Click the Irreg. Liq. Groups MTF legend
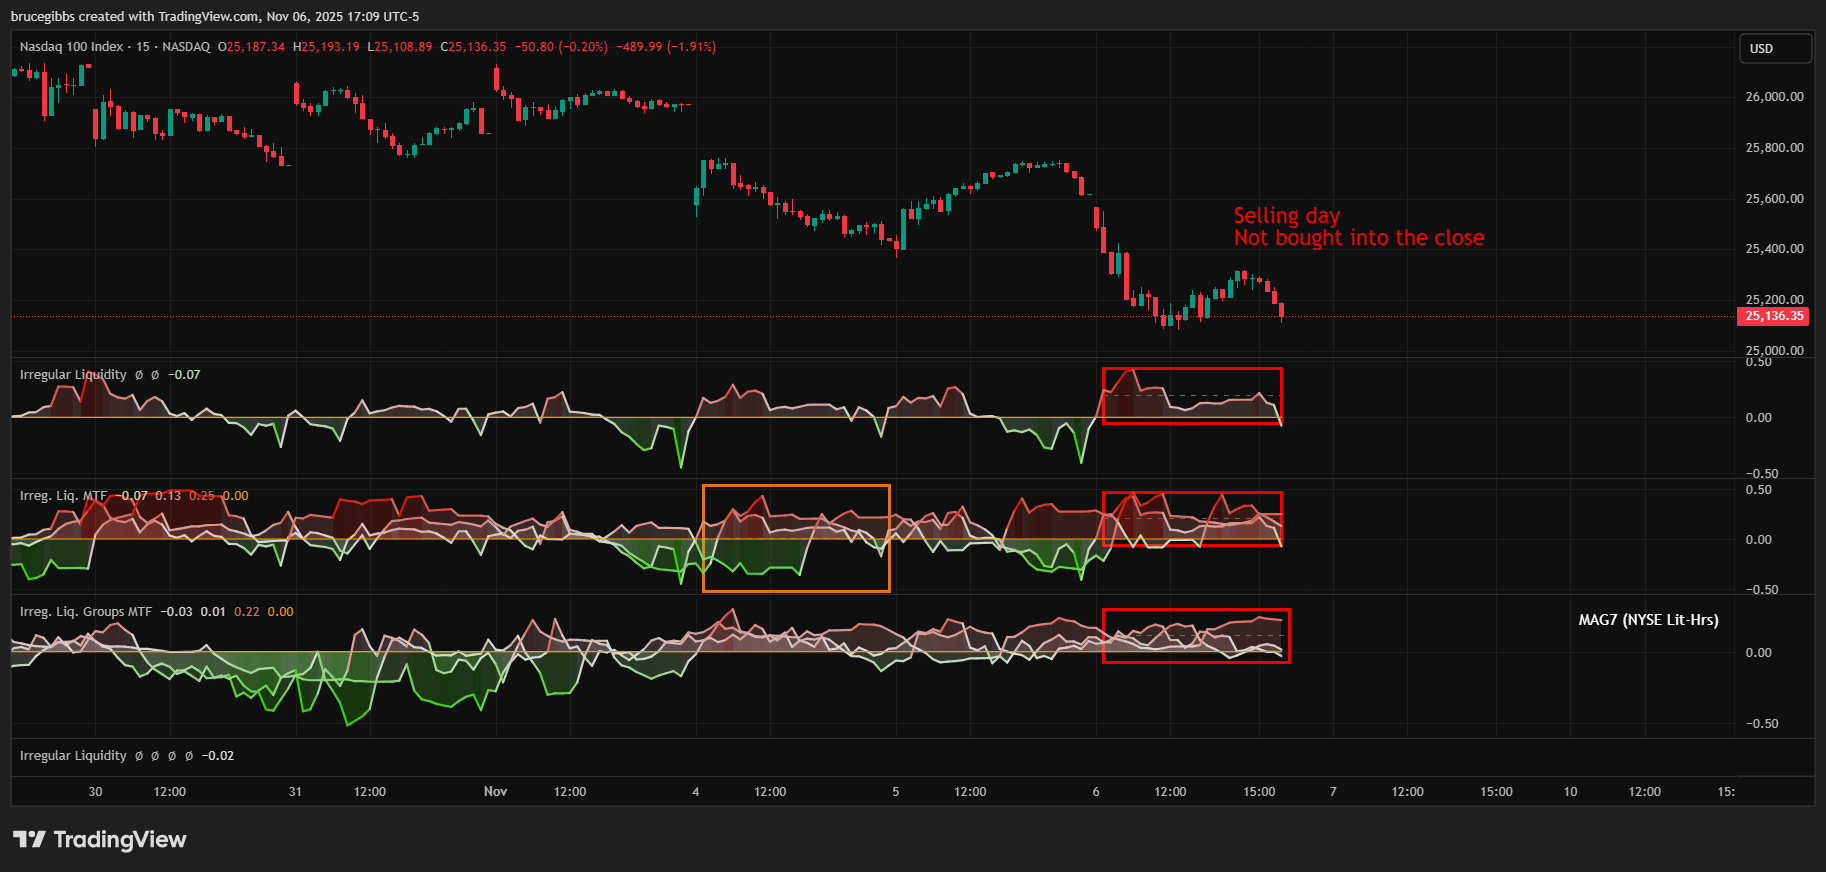The height and width of the screenshot is (872, 1826). pos(86,612)
